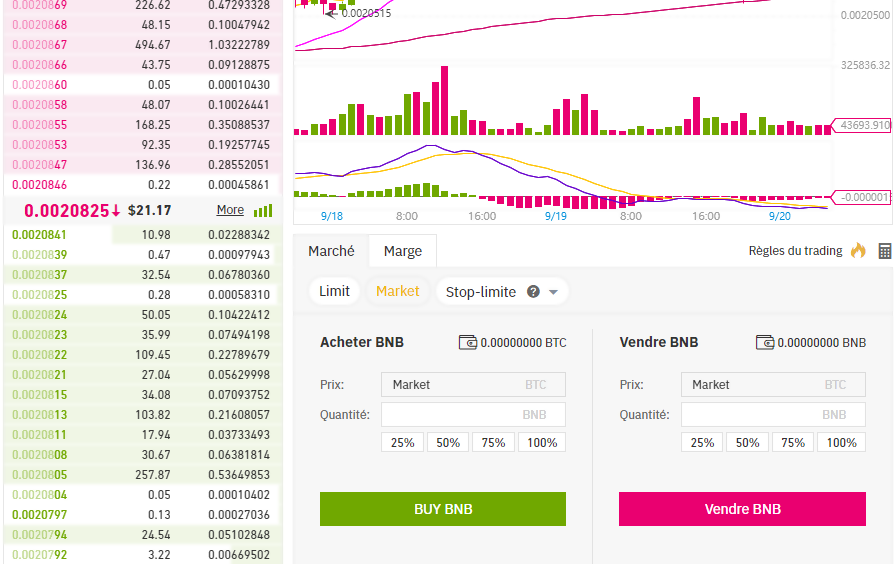Choose 25% in the buy panel
The height and width of the screenshot is (564, 895).
(402, 442)
